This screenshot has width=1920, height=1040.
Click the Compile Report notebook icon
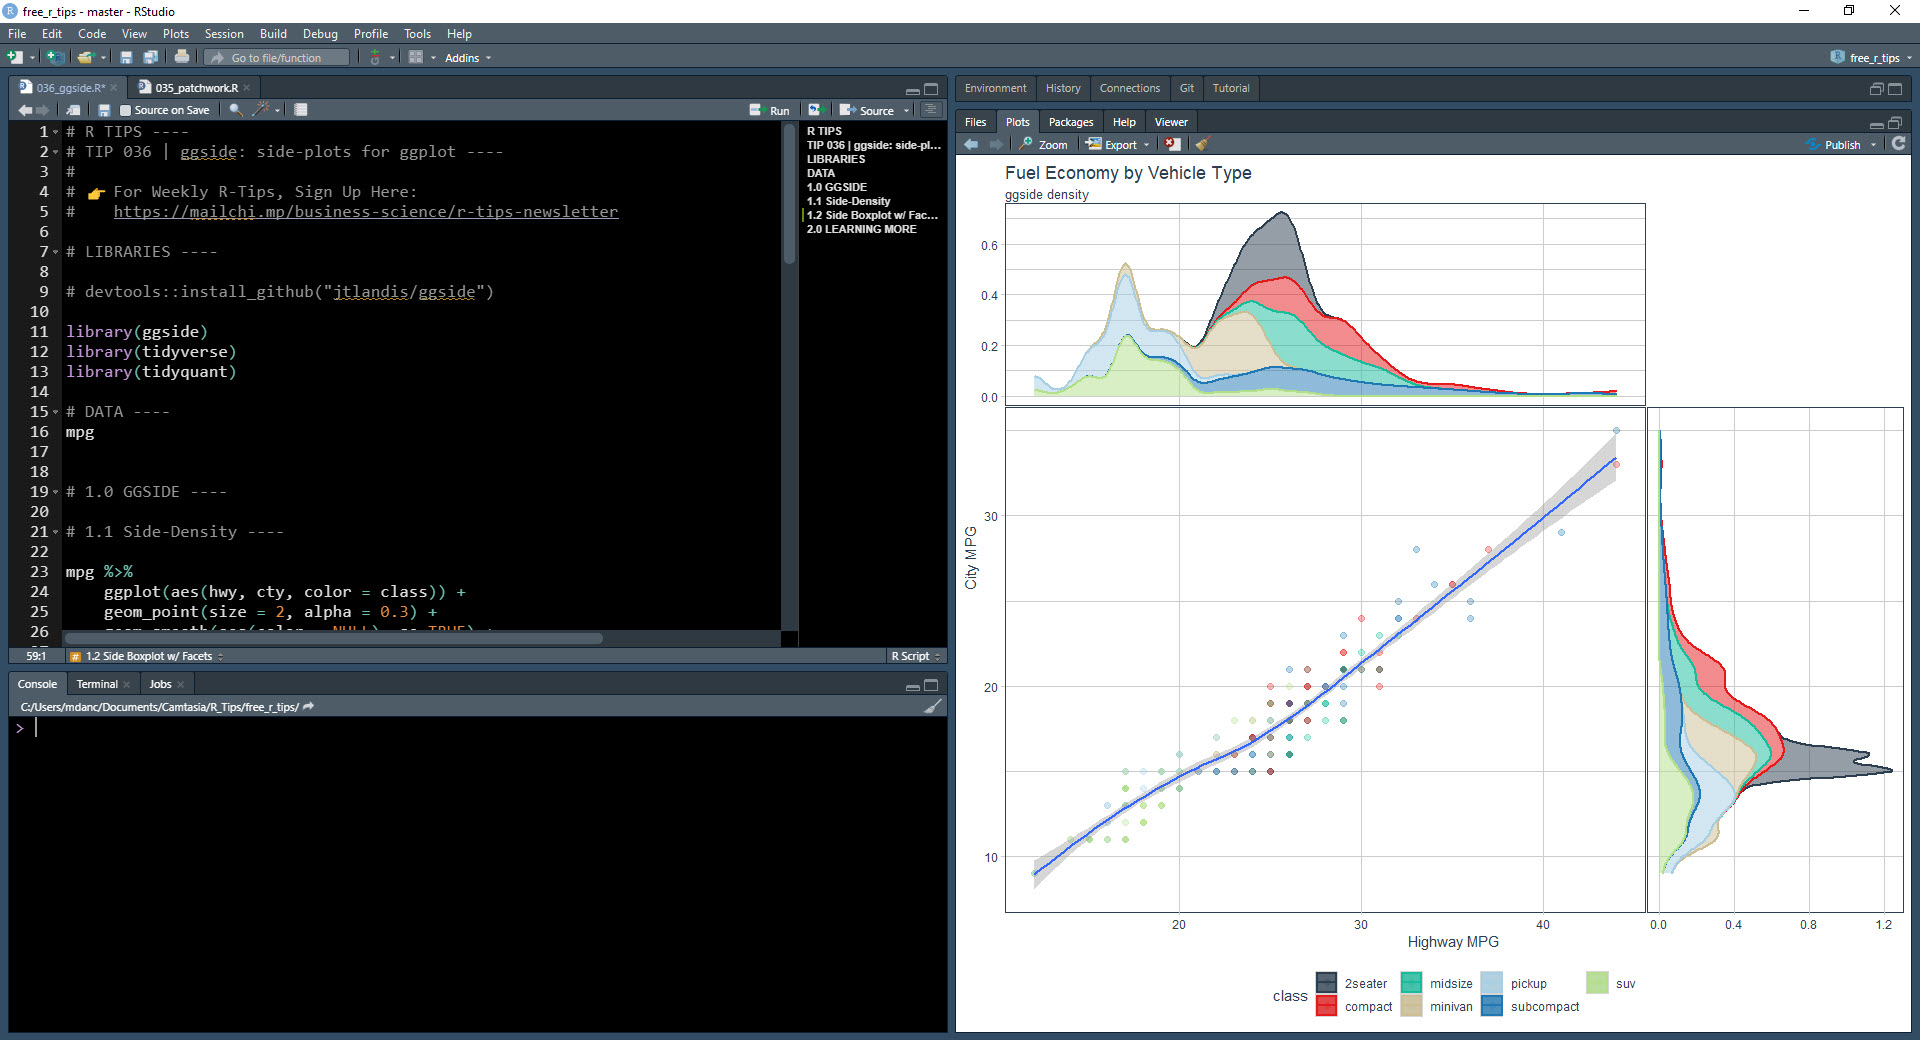pyautogui.click(x=301, y=110)
